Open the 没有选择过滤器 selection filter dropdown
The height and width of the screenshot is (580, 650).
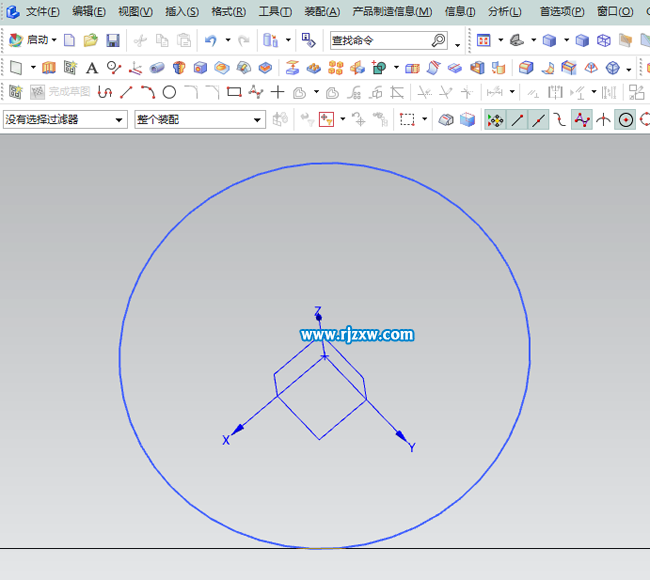pyautogui.click(x=65, y=120)
